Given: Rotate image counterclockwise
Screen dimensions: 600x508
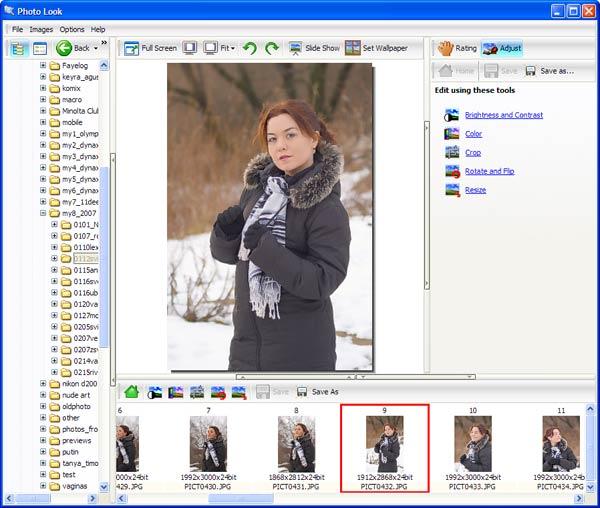Looking at the screenshot, I should coord(250,49).
